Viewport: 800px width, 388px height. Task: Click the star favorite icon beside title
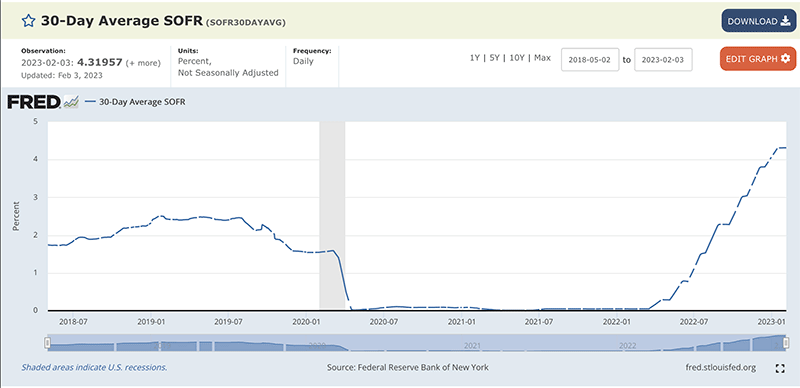(x=29, y=21)
